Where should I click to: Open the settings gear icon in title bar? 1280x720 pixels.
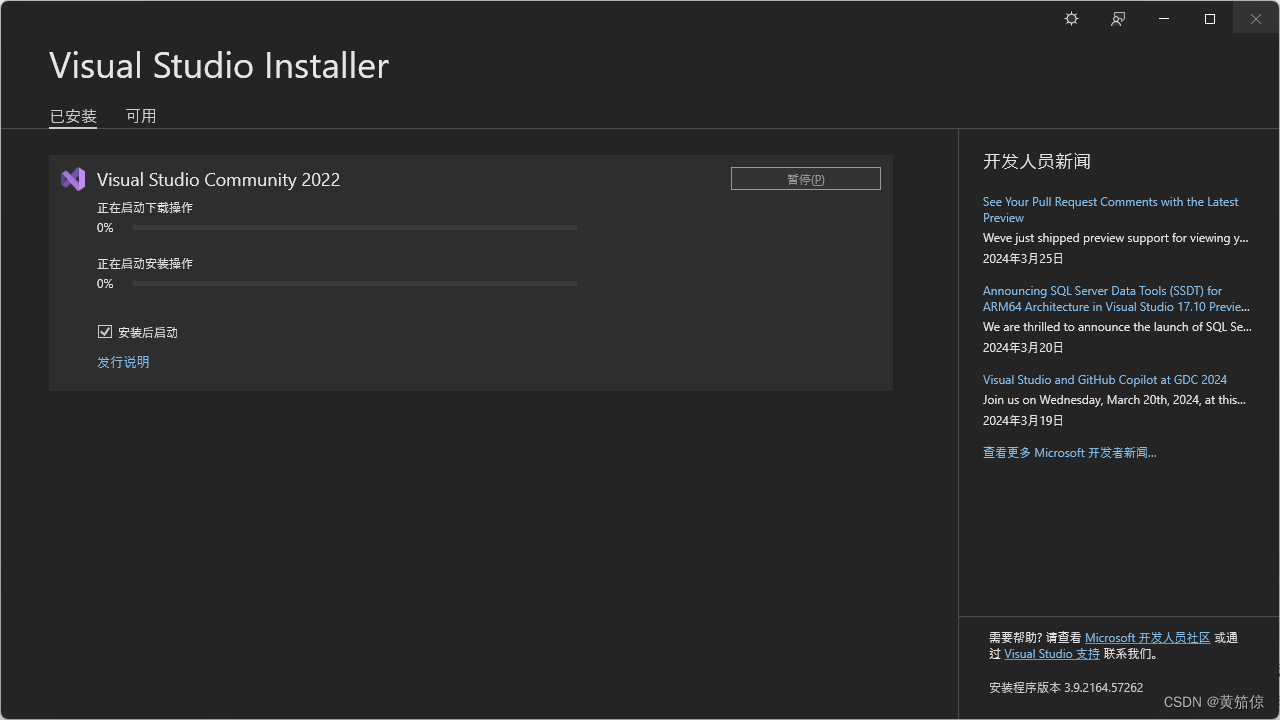[1071, 19]
